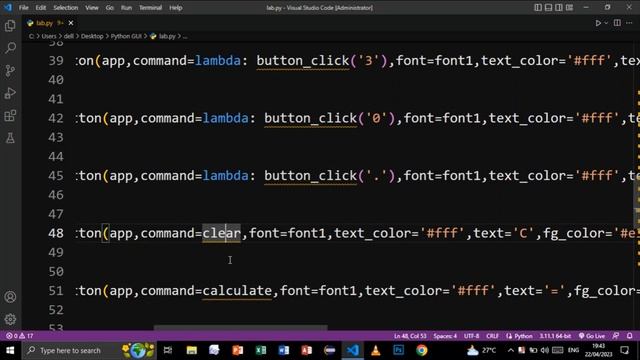Viewport: 640px width, 360px height.
Task: Click the taskbar search box
Action: coord(90,351)
